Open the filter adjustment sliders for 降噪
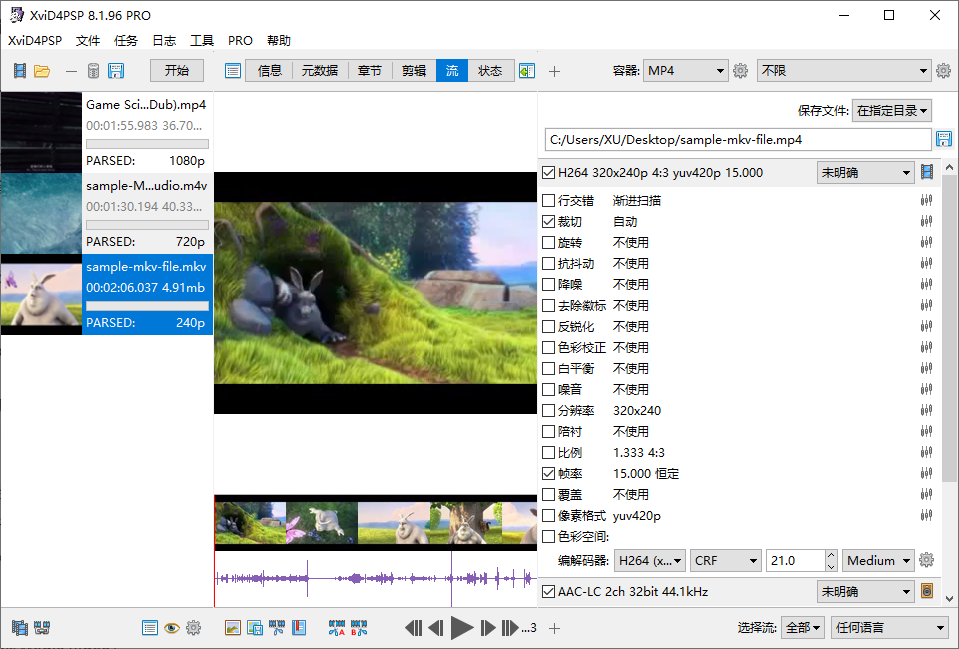The height and width of the screenshot is (649, 959). pyautogui.click(x=926, y=284)
